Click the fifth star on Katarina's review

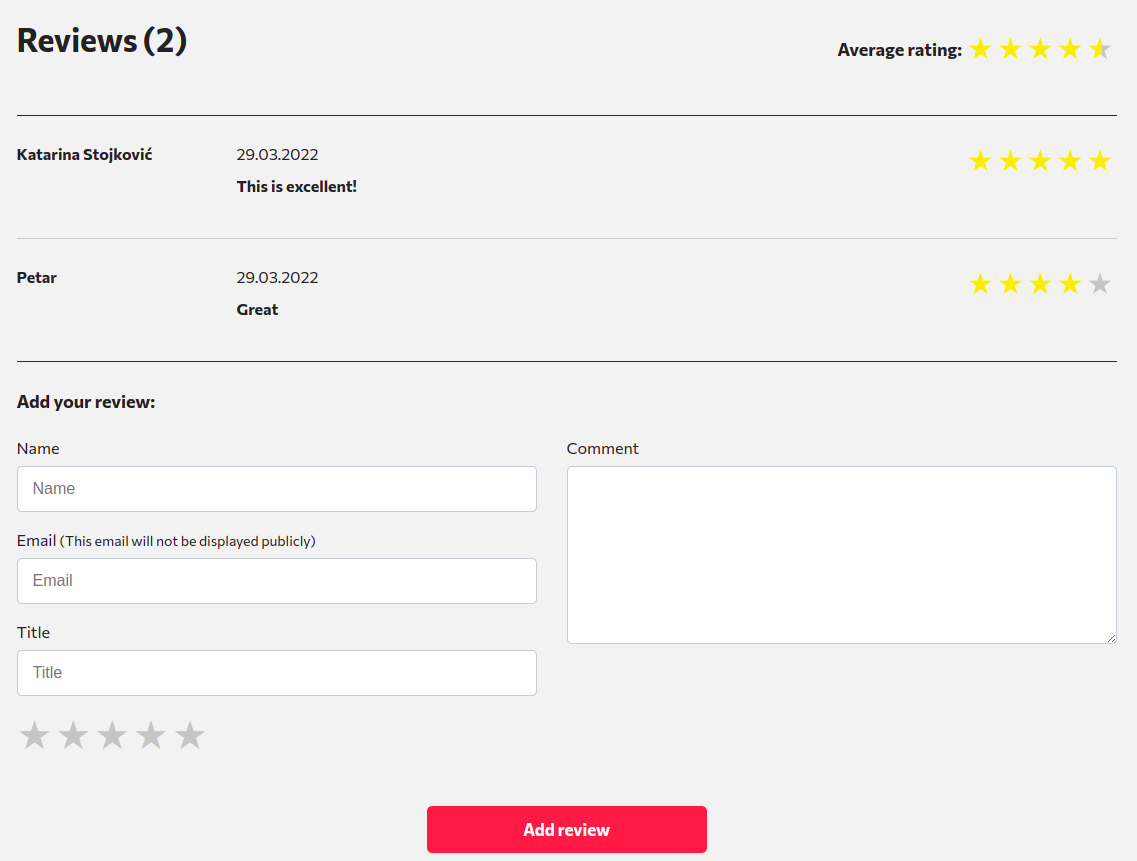tap(1100, 162)
